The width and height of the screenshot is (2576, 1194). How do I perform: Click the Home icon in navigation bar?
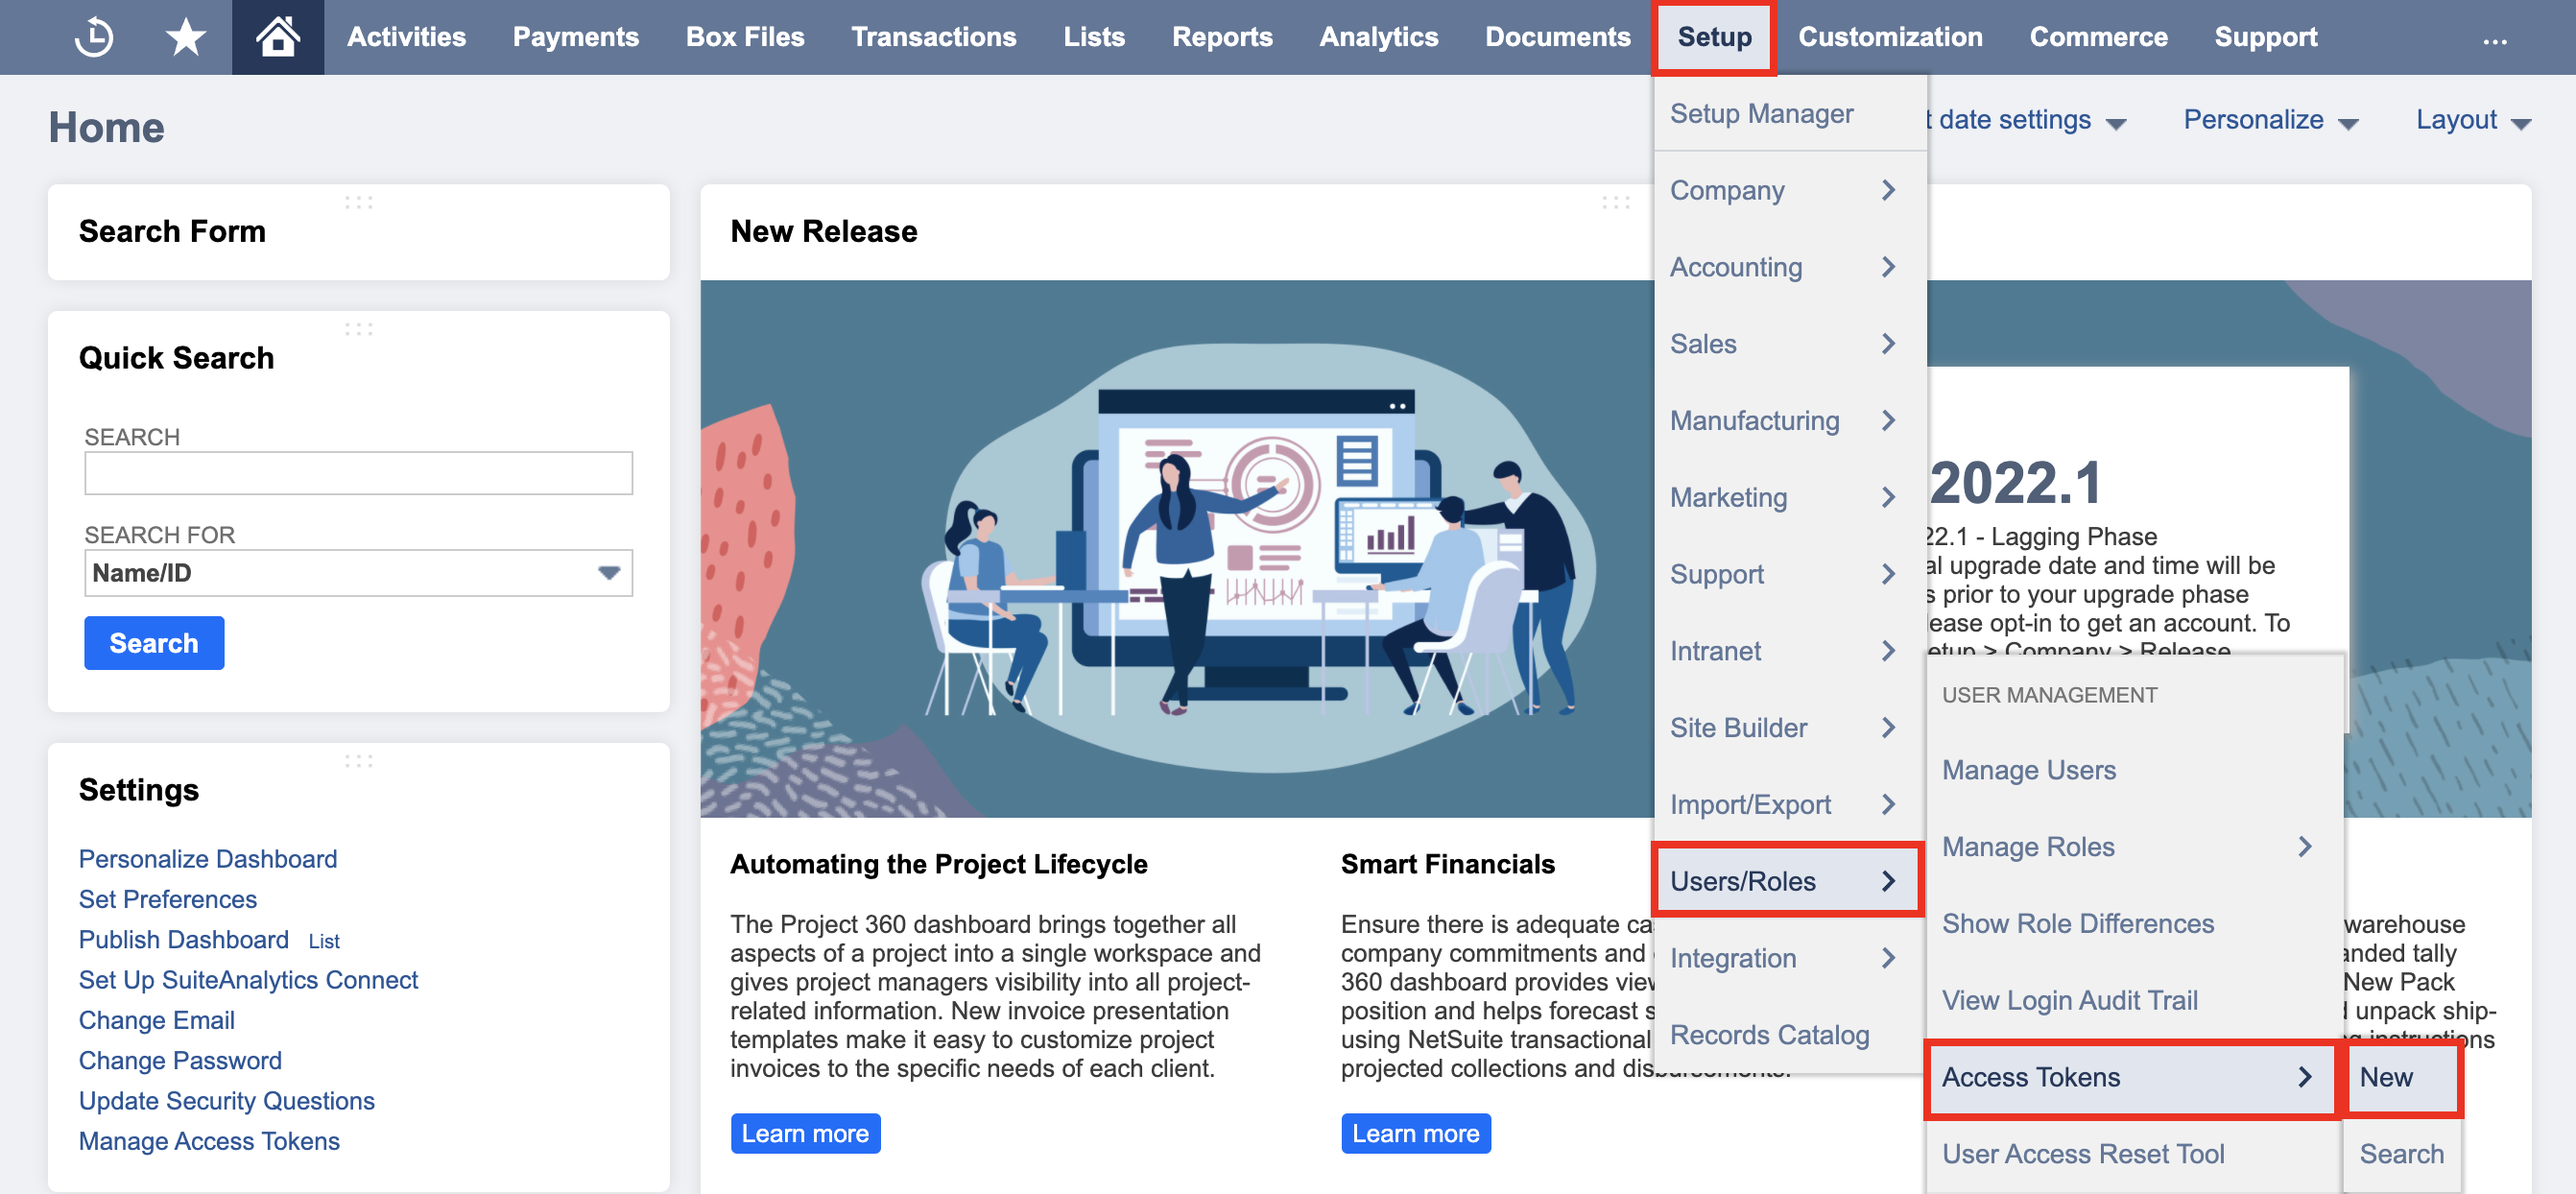click(x=276, y=36)
